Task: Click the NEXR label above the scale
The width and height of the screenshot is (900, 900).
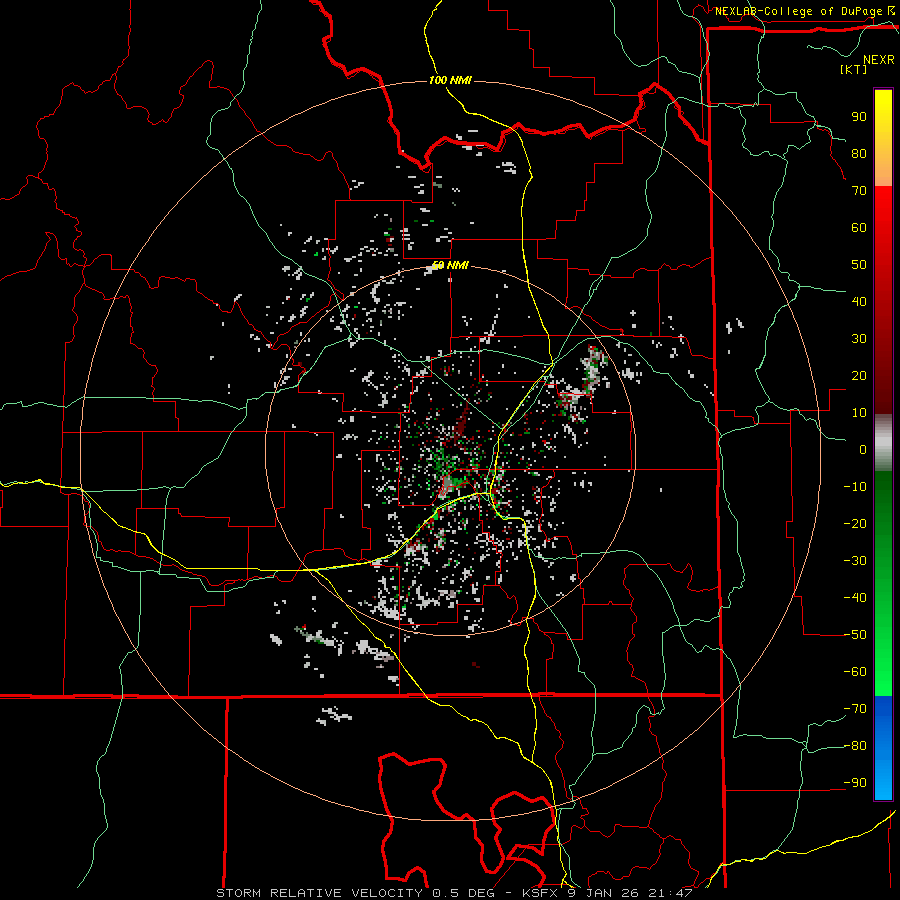Action: coord(878,60)
